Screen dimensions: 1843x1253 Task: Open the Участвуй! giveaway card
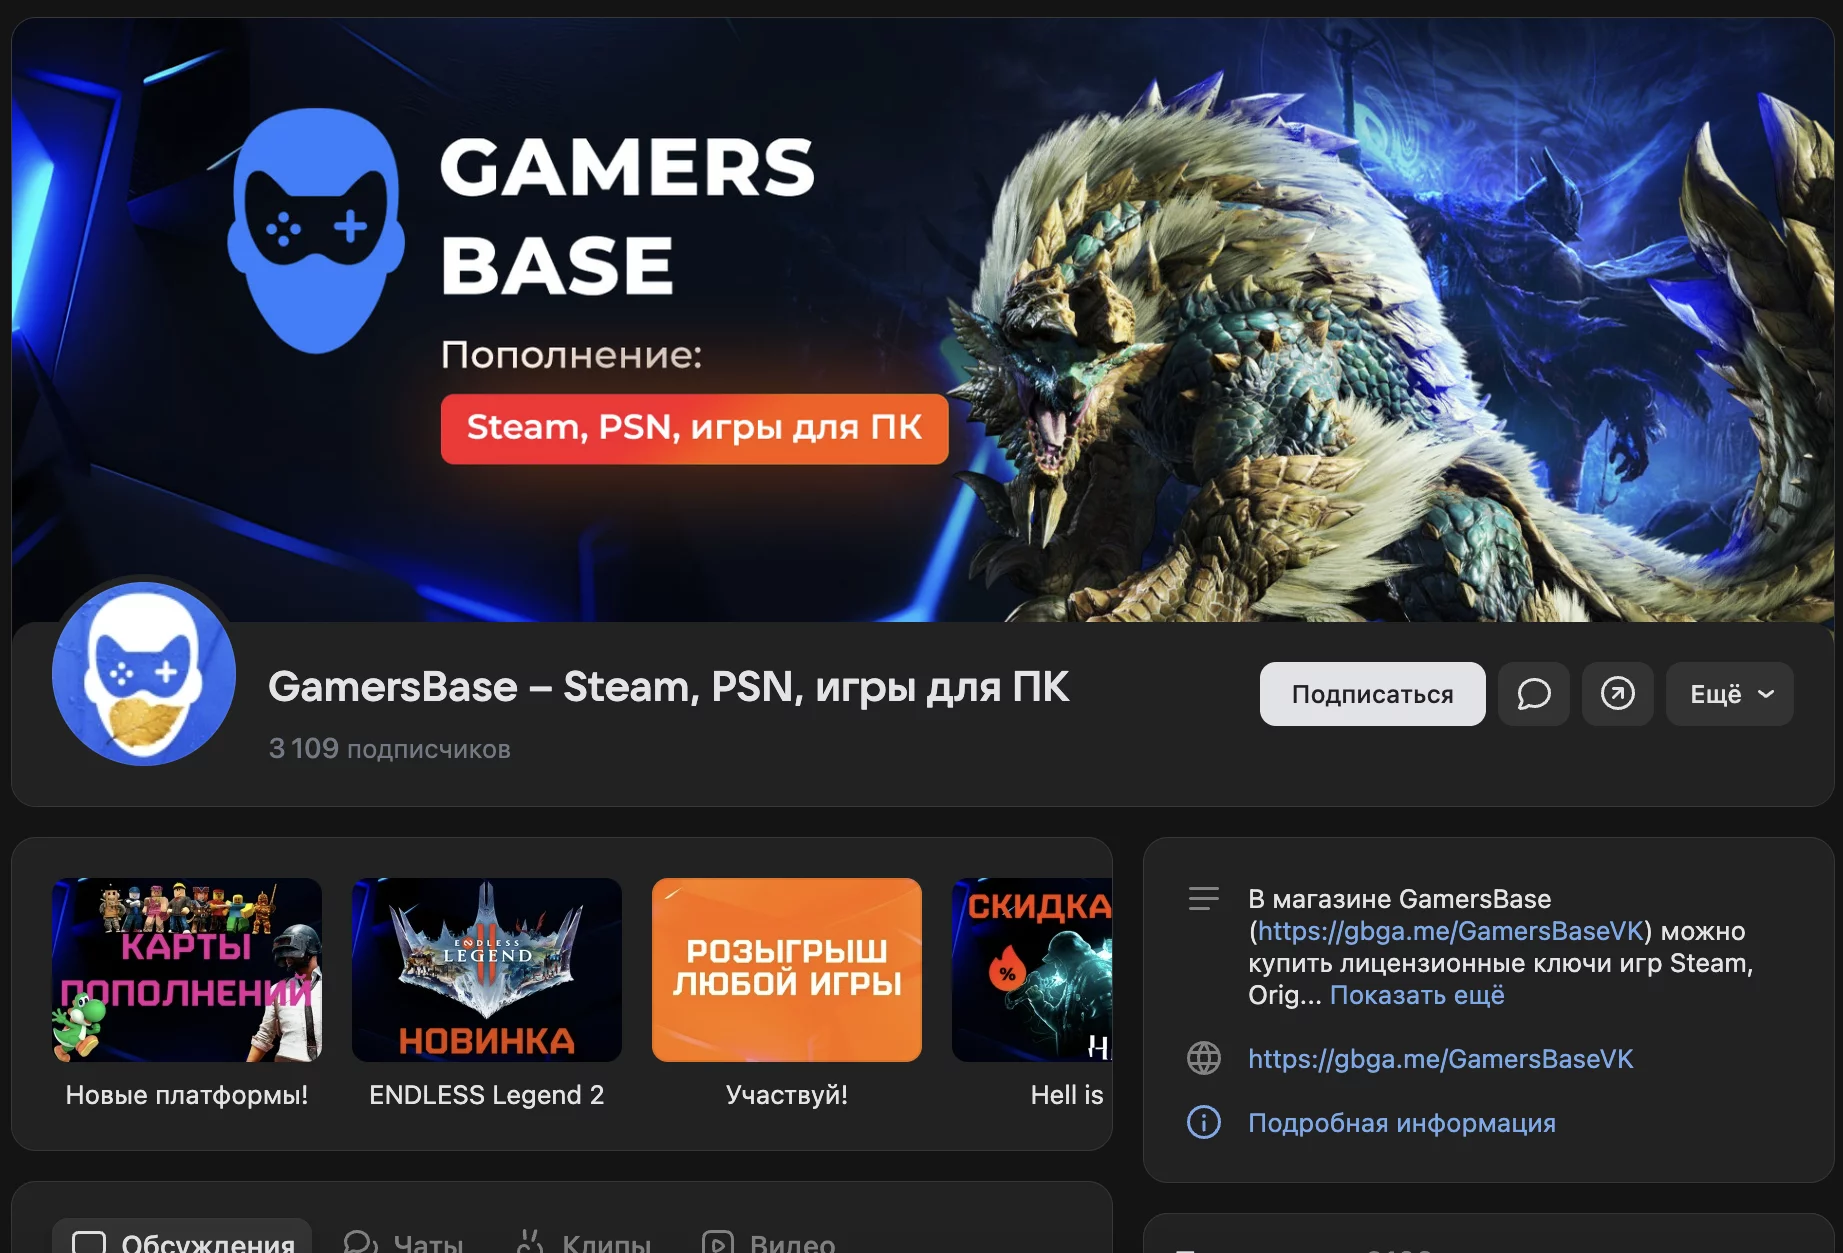click(787, 993)
